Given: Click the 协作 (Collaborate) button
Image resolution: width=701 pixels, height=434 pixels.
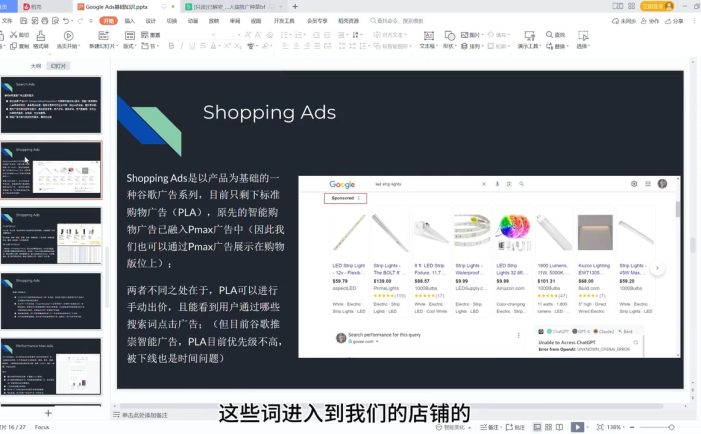Looking at the screenshot, I should [x=650, y=21].
